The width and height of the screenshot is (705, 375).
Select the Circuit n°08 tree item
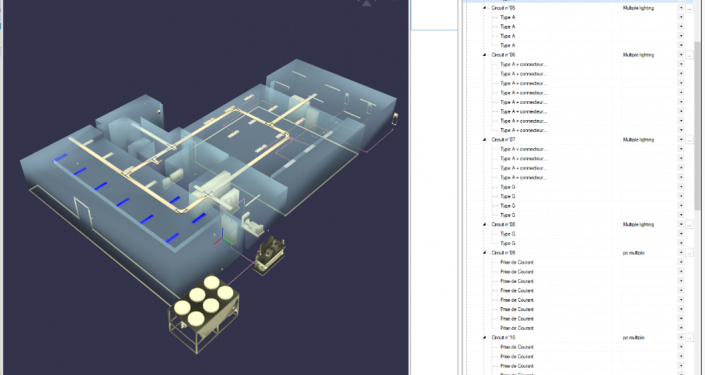pos(503,224)
